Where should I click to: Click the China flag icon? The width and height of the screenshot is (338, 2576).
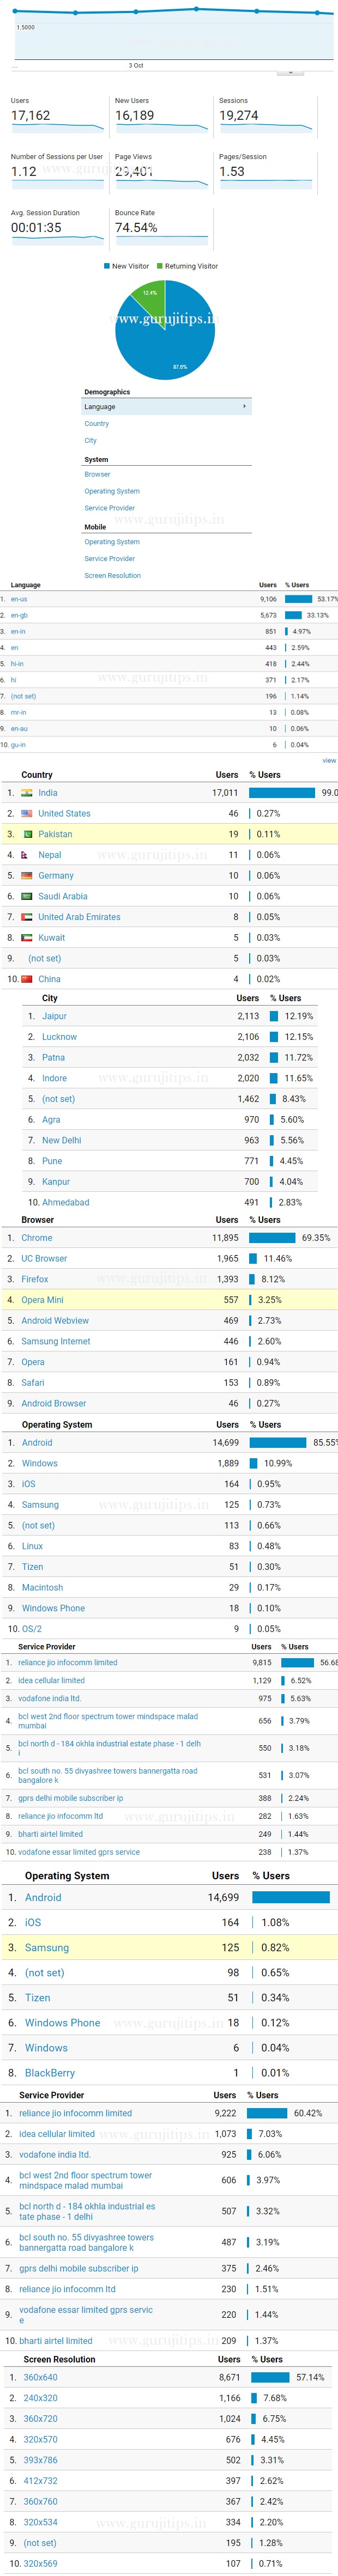26,979
